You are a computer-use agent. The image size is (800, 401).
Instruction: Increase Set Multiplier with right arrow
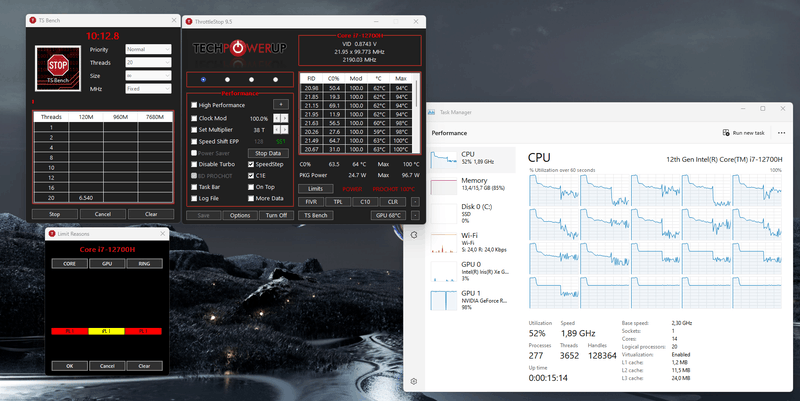coord(285,130)
